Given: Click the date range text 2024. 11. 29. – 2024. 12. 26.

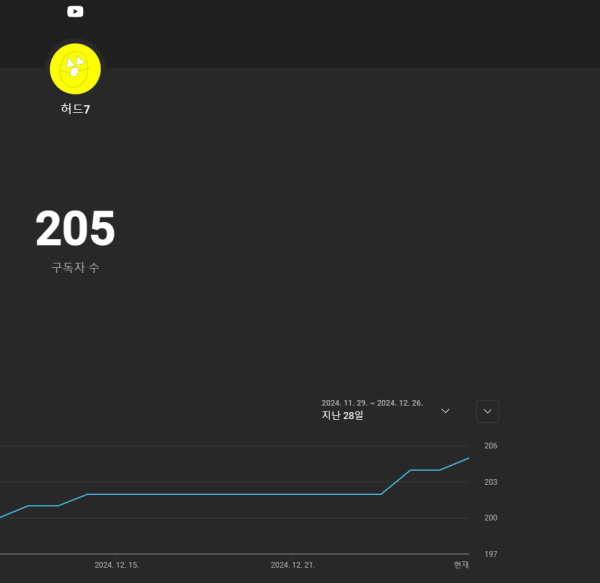Looking at the screenshot, I should [372, 403].
